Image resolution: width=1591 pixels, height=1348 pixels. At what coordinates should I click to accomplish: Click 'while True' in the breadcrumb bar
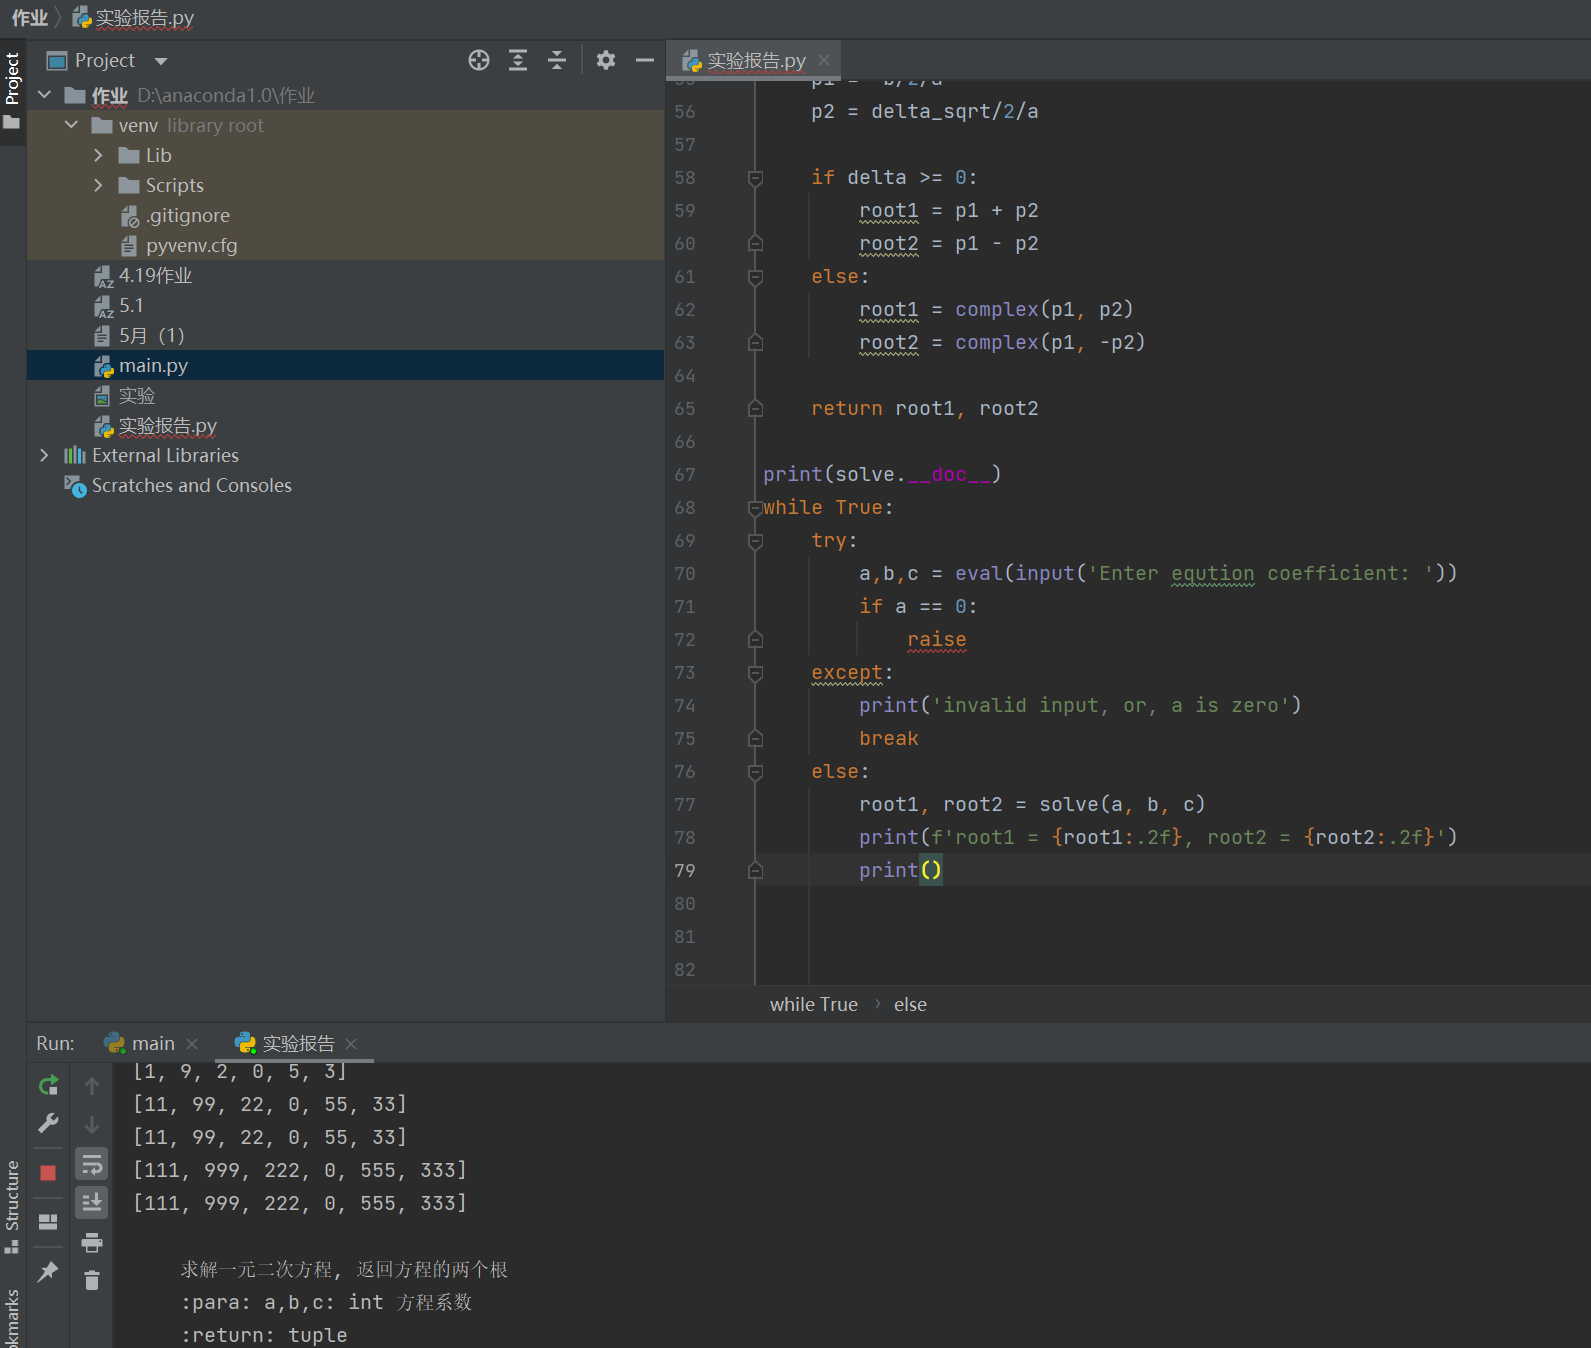tap(813, 1004)
